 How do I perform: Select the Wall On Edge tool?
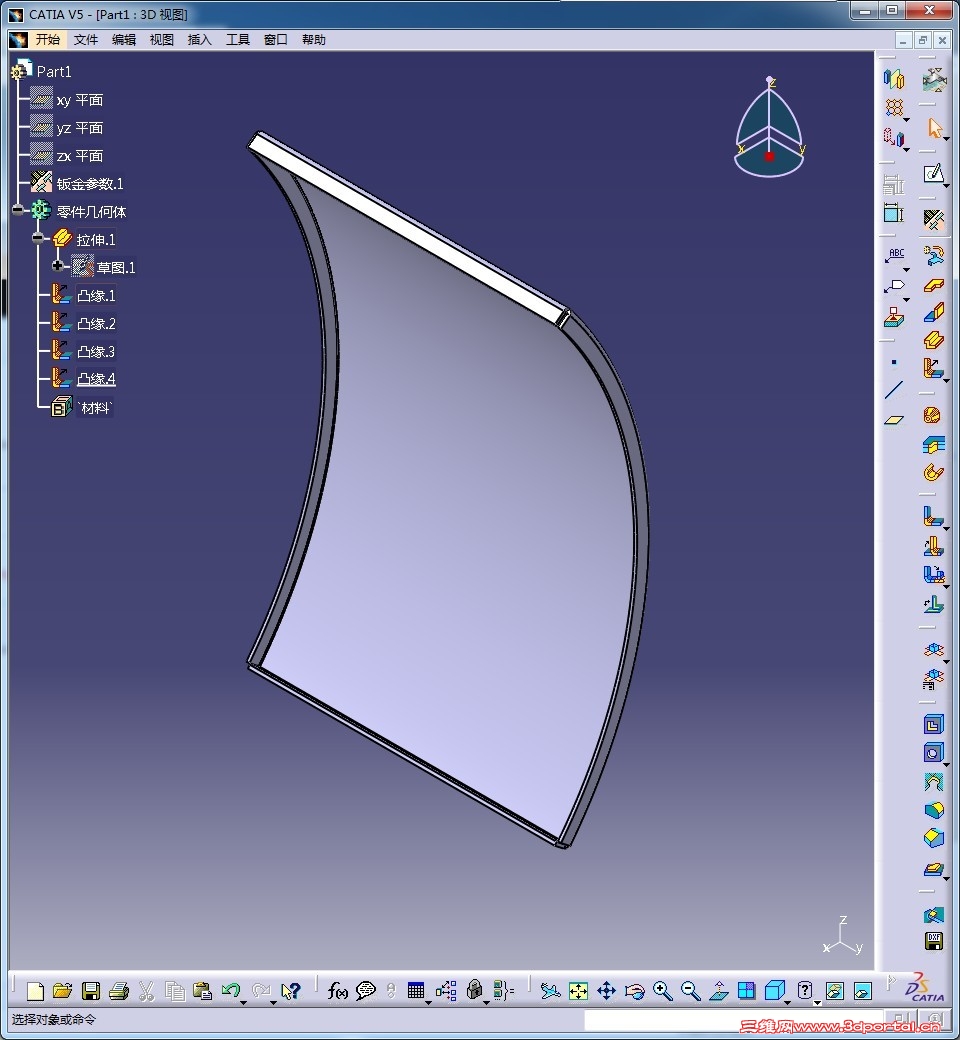pyautogui.click(x=933, y=312)
